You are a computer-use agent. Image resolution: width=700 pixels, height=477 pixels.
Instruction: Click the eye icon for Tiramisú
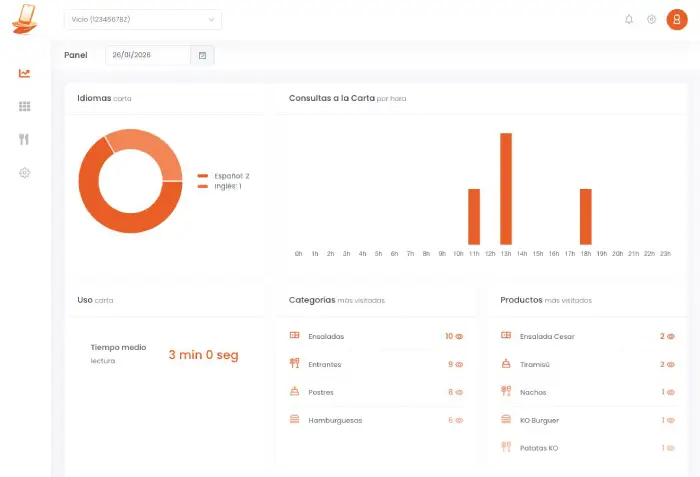click(x=671, y=365)
